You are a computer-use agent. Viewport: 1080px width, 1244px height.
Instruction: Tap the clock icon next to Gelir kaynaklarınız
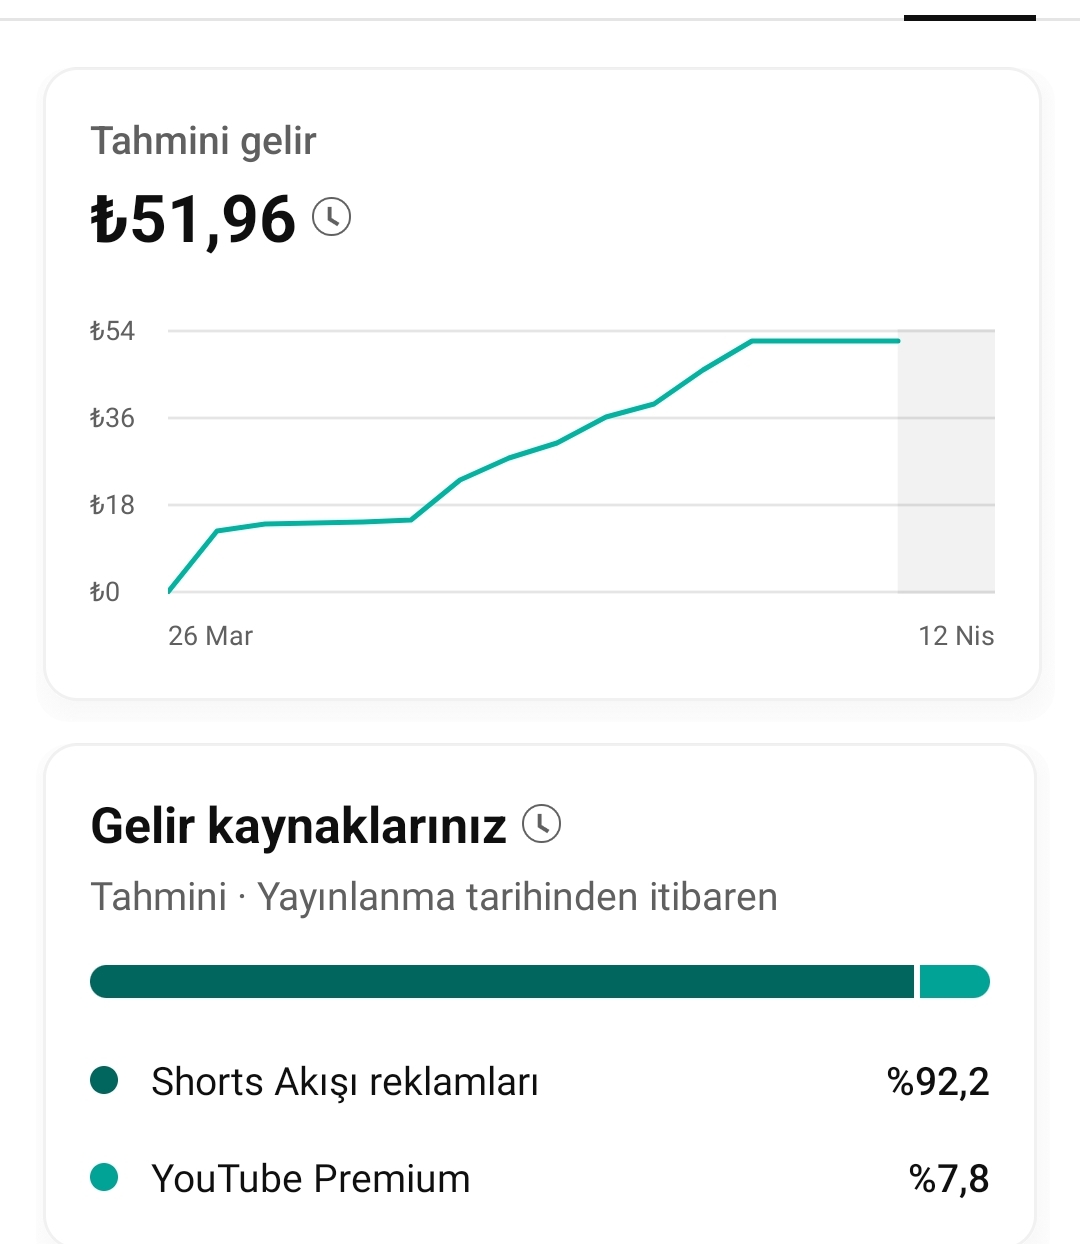pos(542,824)
